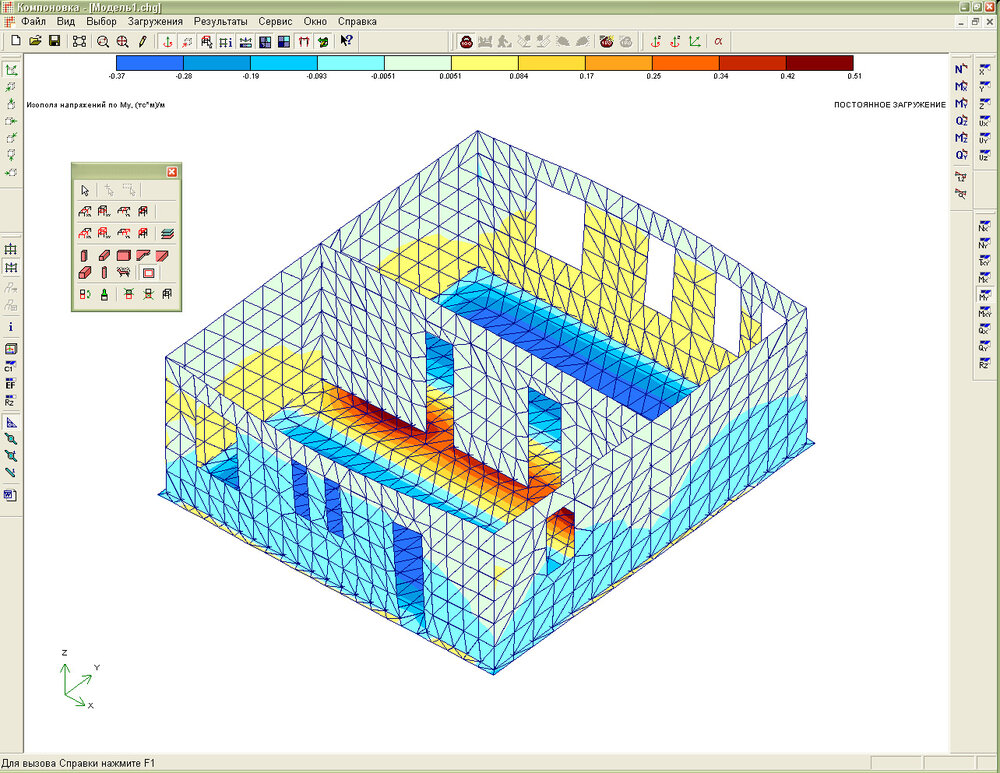The image size is (1000, 773).
Task: Create a new document with the blank page icon
Action: click(x=16, y=41)
